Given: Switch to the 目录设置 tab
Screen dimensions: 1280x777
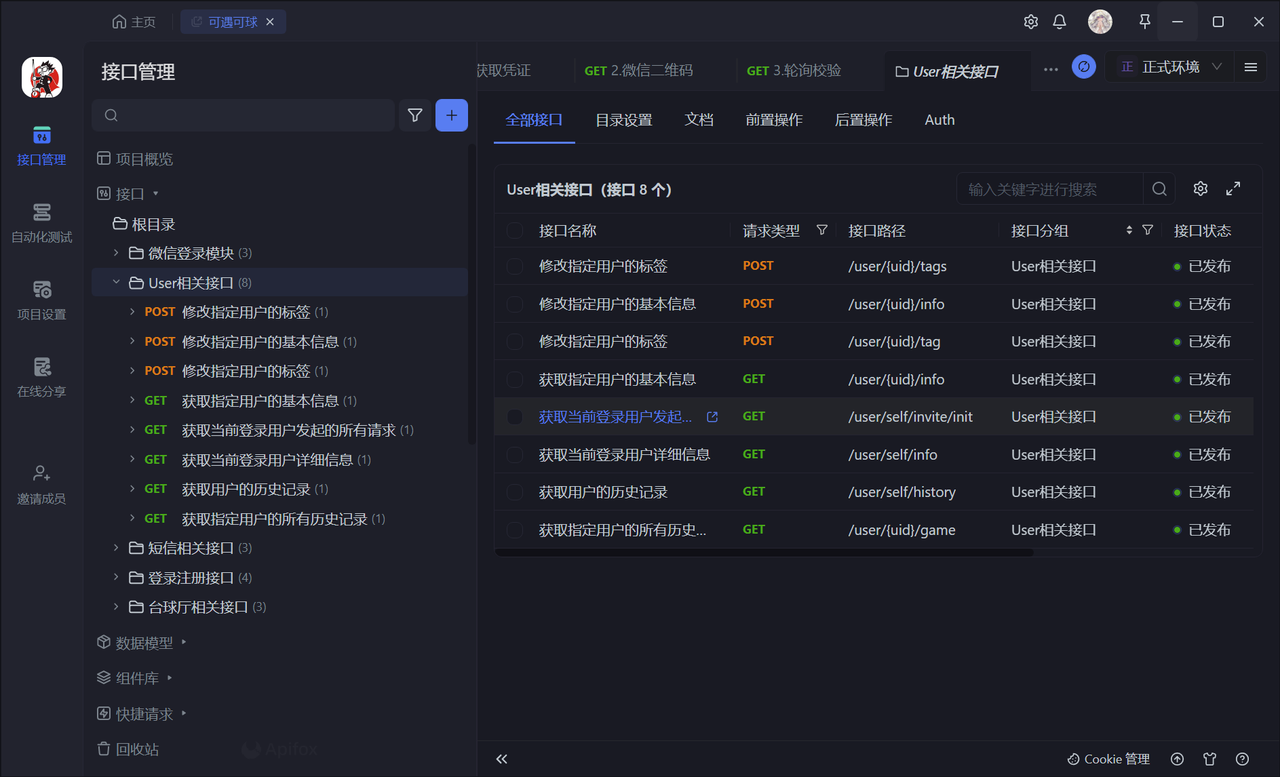Looking at the screenshot, I should click(x=624, y=120).
